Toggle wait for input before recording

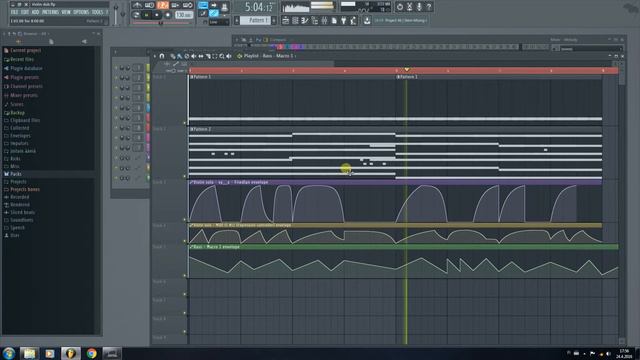point(149,5)
